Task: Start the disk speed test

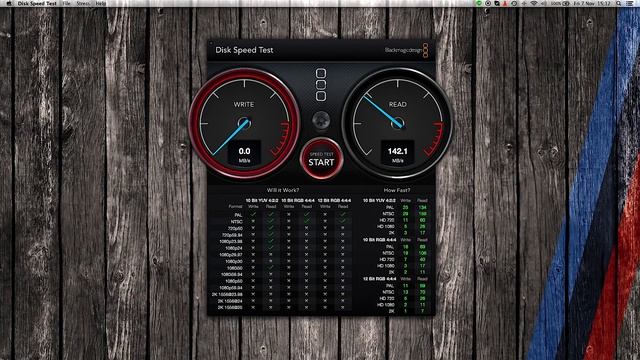Action: [x=321, y=159]
